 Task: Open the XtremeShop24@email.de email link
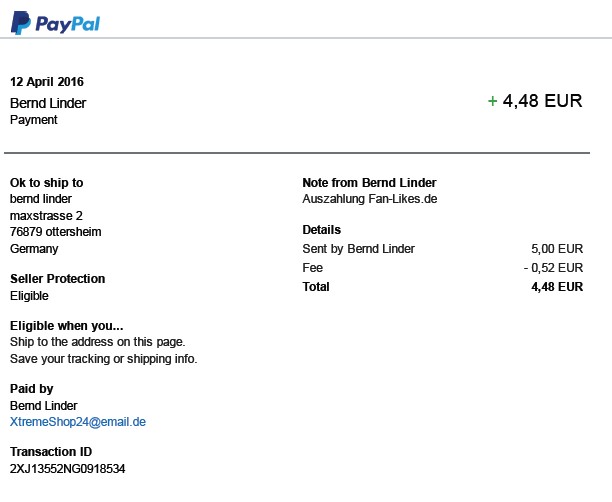point(78,422)
